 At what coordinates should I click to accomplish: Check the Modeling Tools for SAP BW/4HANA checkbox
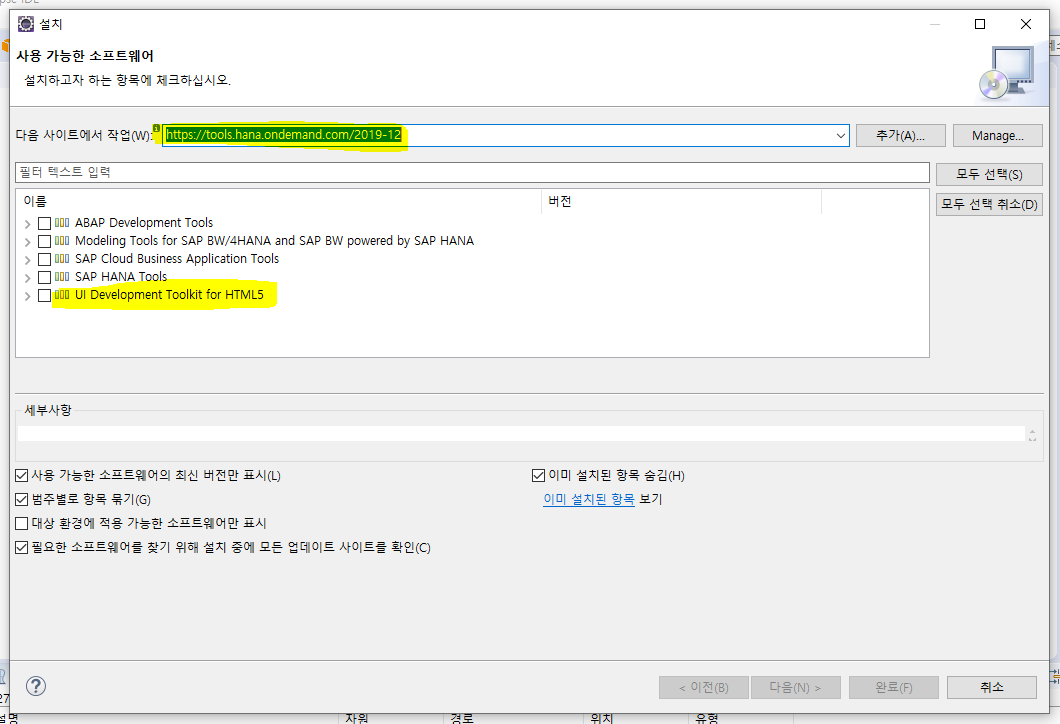click(x=45, y=241)
